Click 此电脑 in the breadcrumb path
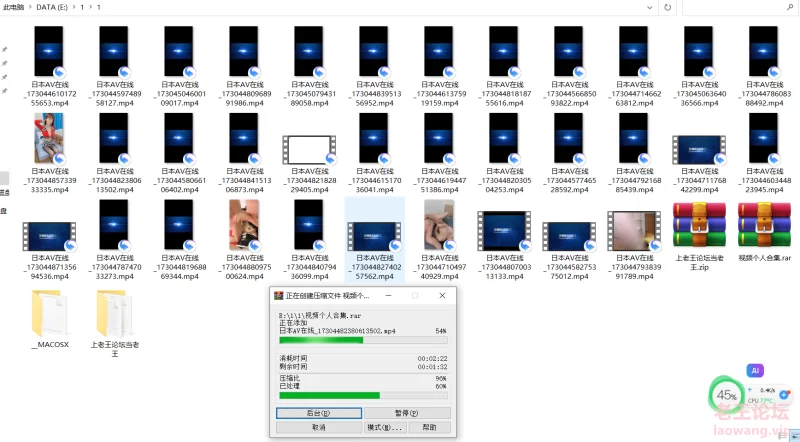The width and height of the screenshot is (800, 442). pyautogui.click(x=13, y=7)
